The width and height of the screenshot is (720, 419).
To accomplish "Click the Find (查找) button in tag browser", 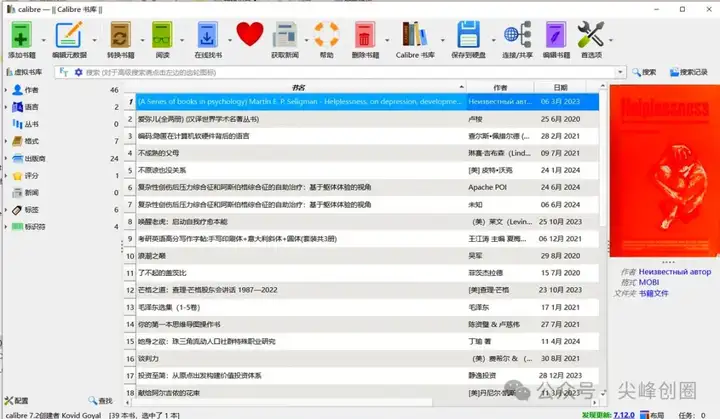I will [101, 401].
